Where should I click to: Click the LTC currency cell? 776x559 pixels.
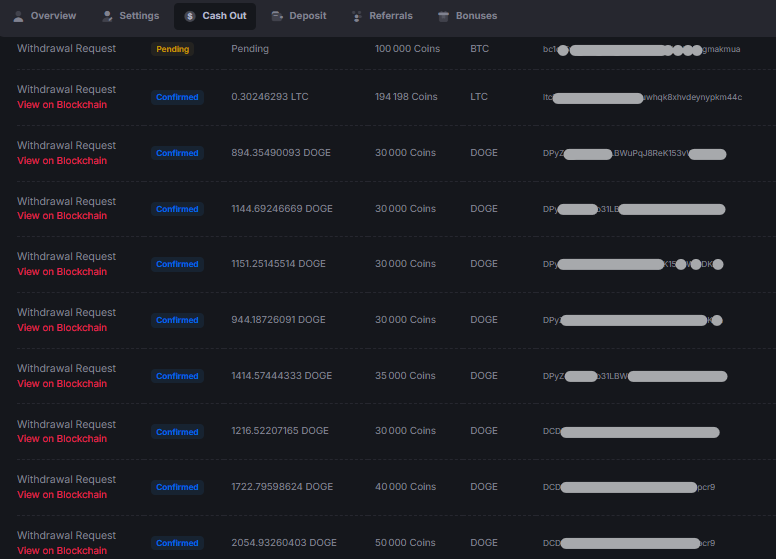(479, 96)
